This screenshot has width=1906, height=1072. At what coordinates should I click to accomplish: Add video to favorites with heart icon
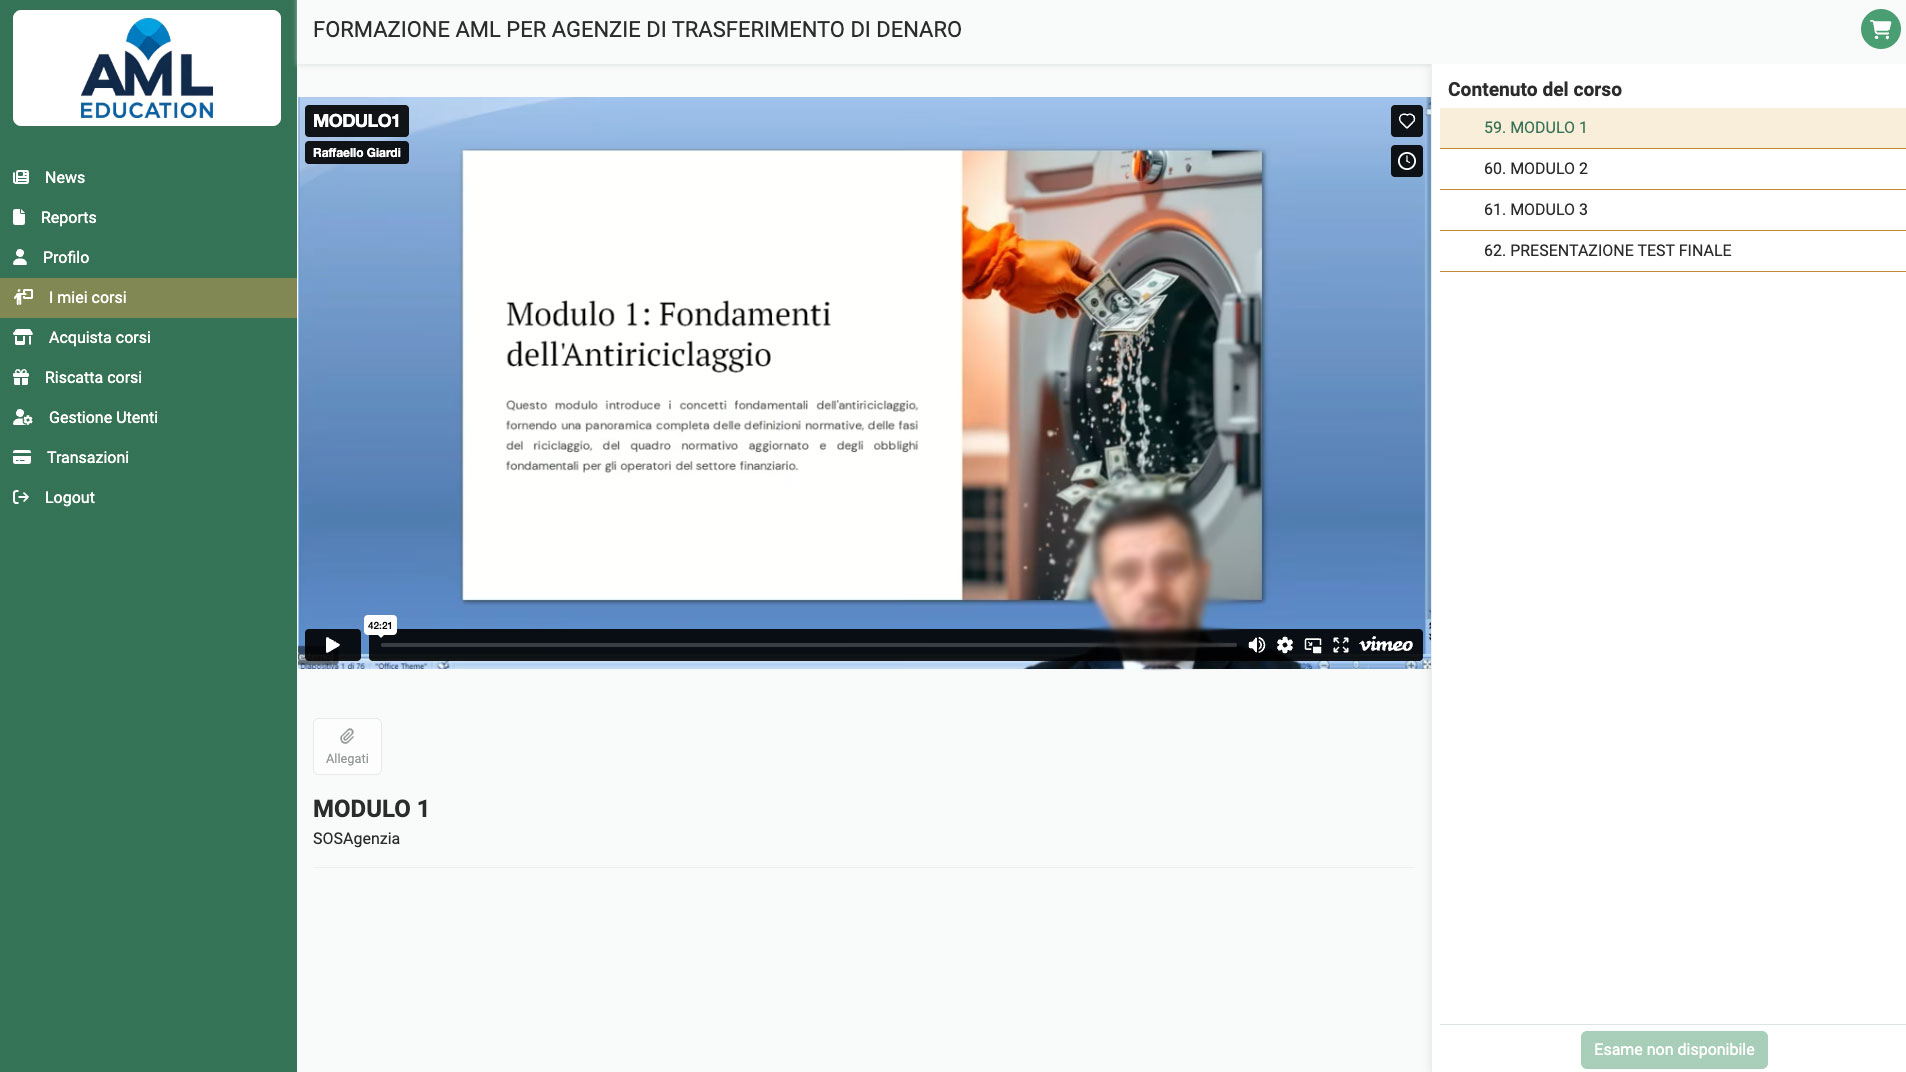[x=1406, y=121]
